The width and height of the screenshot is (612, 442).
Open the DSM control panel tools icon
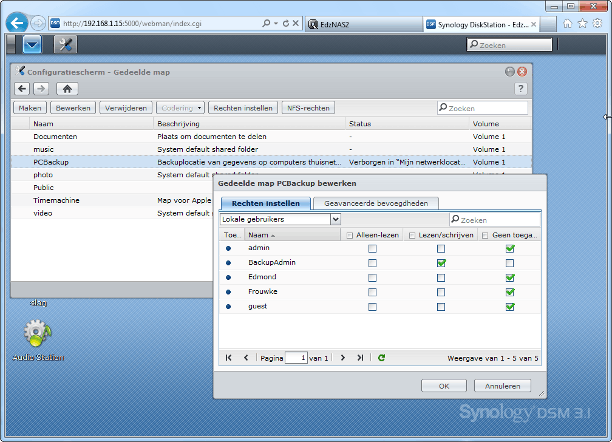(65, 44)
